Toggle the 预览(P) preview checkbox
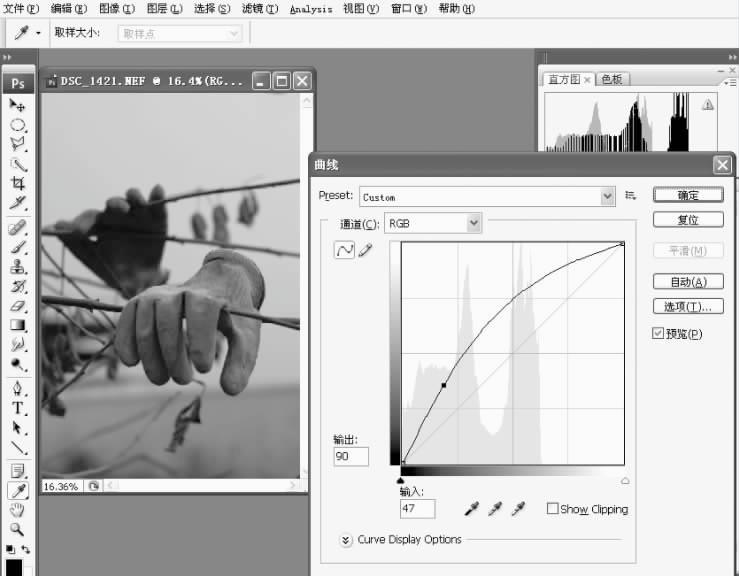739x576 pixels. [658, 333]
